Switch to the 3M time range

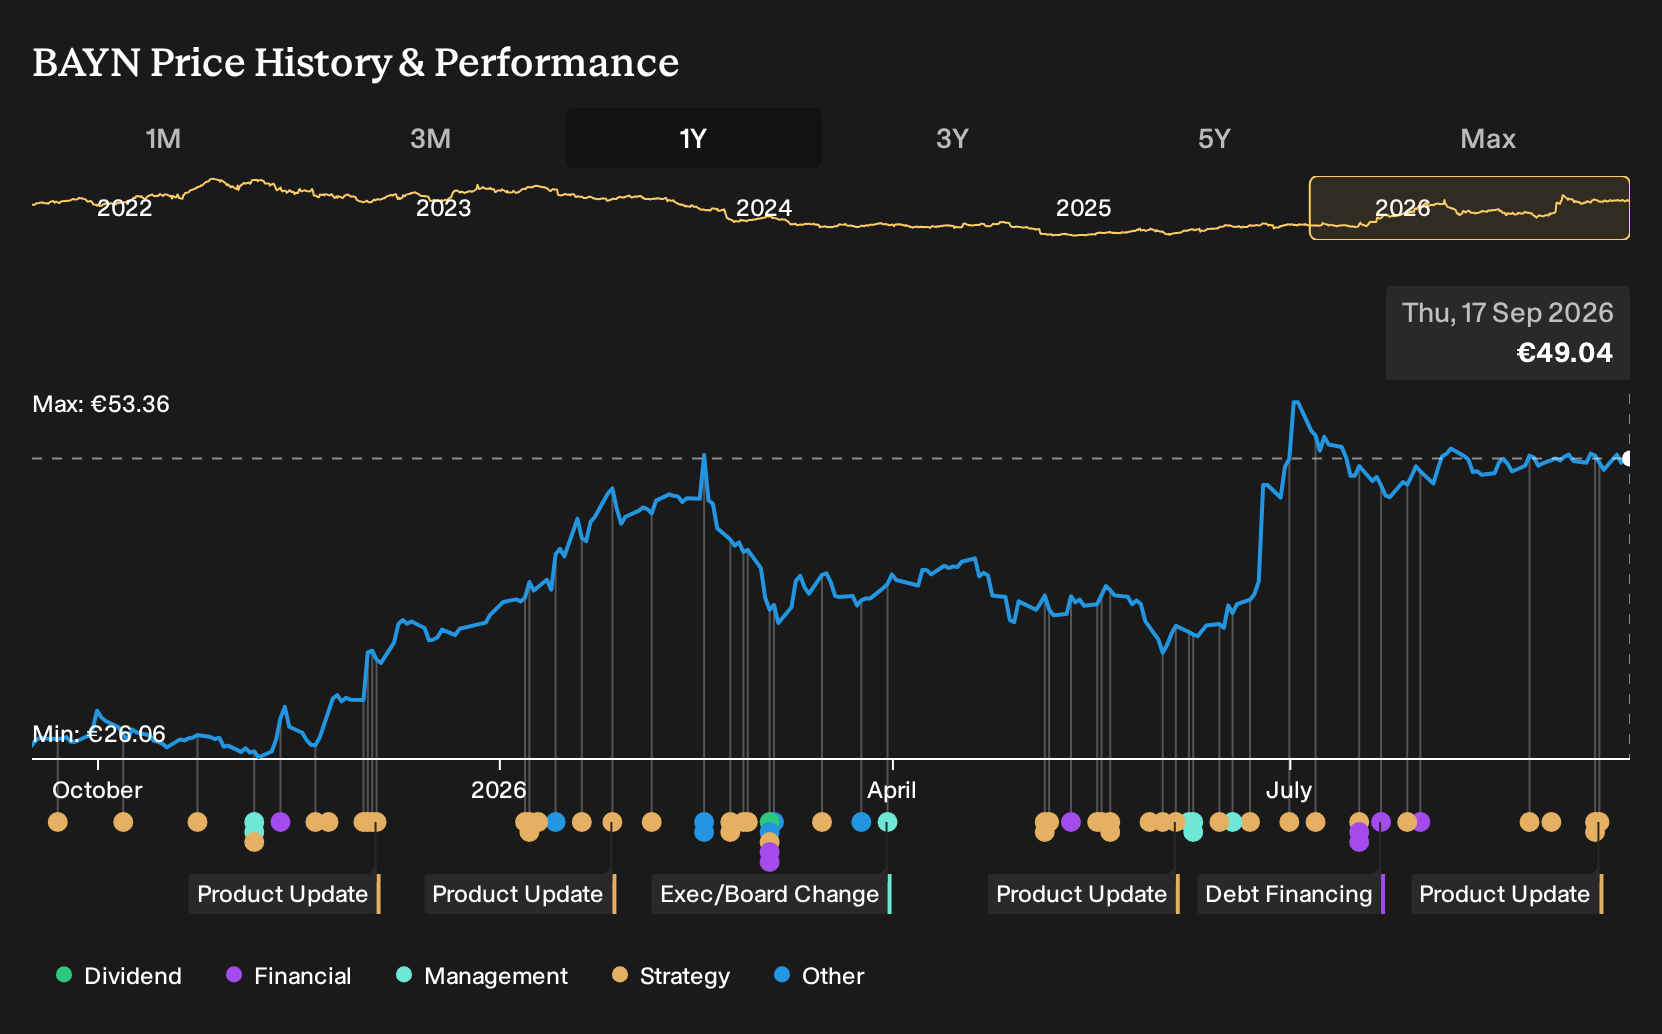coord(430,138)
